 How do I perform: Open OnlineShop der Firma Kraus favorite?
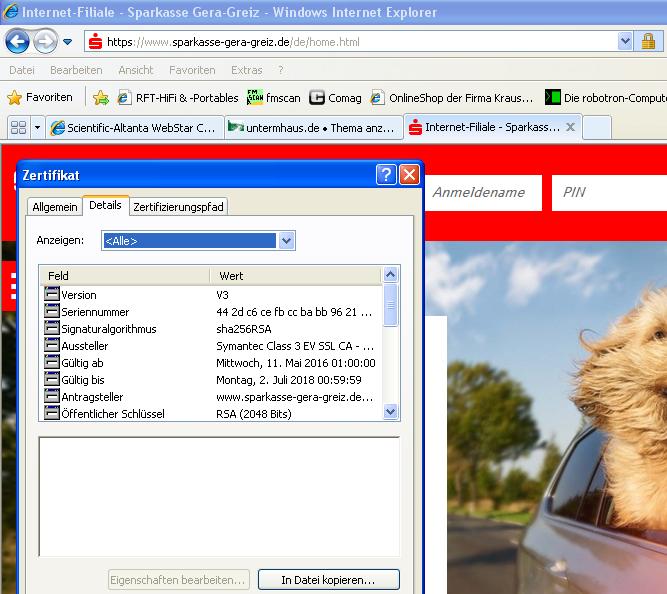click(452, 98)
